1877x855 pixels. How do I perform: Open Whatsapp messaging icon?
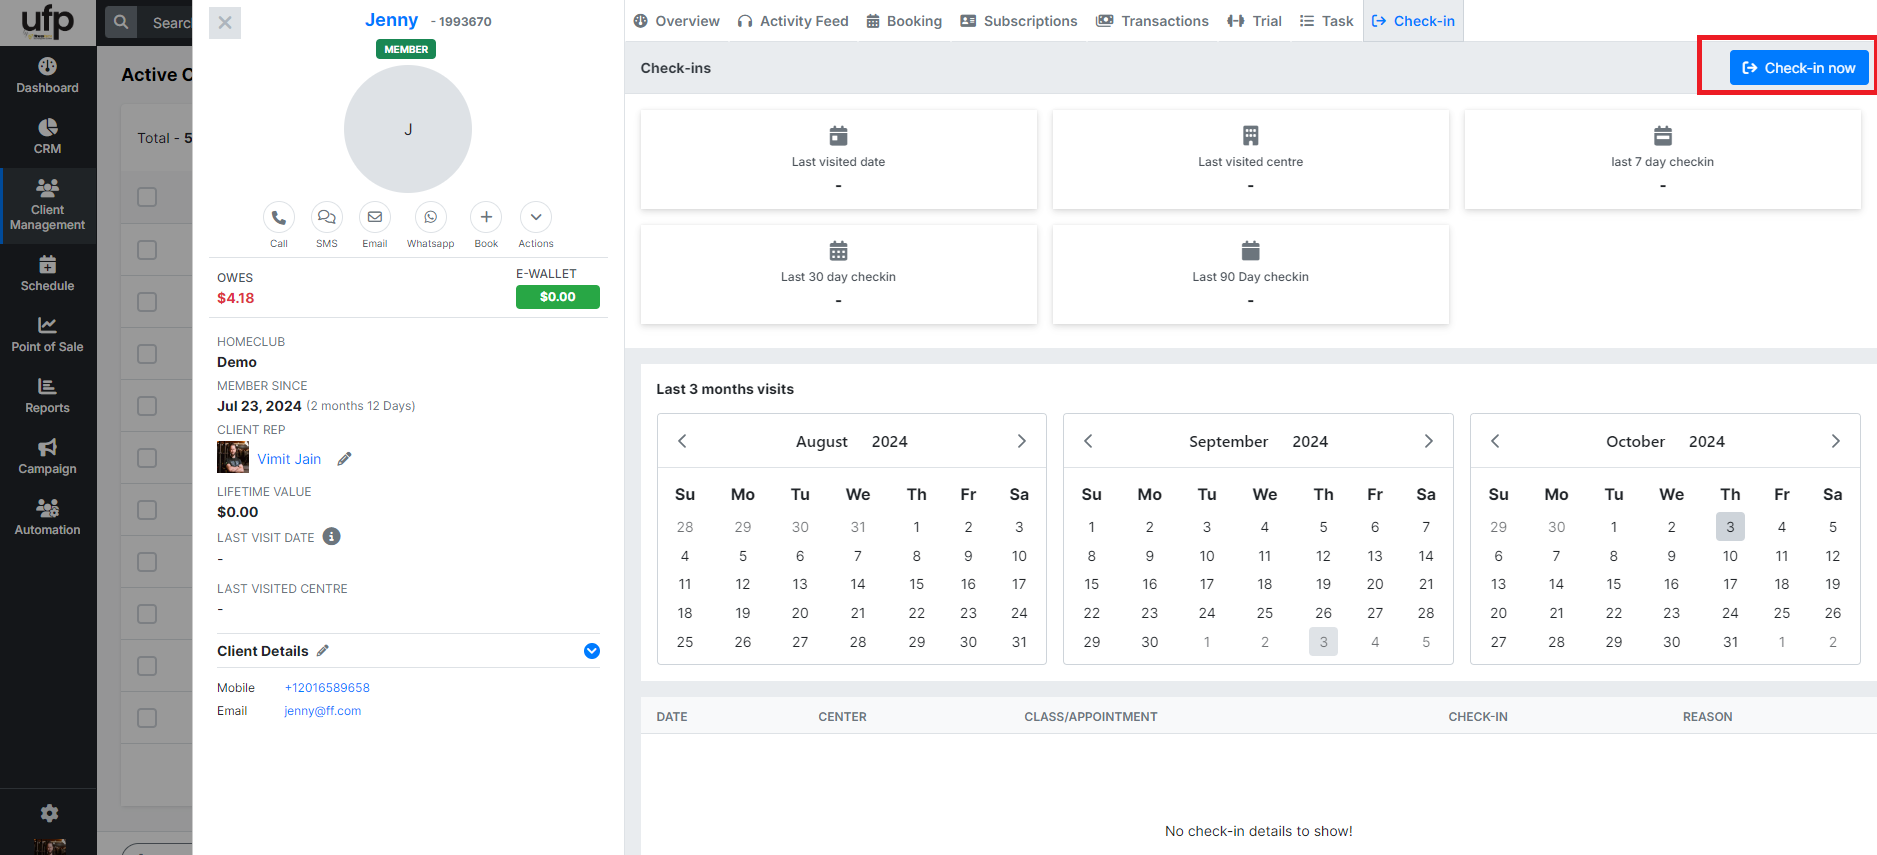(430, 218)
